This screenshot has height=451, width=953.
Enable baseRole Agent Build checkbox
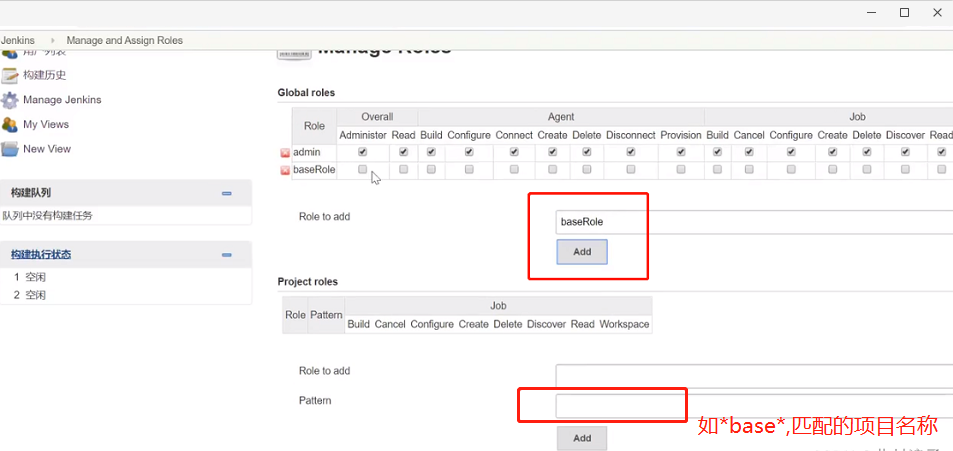point(431,170)
